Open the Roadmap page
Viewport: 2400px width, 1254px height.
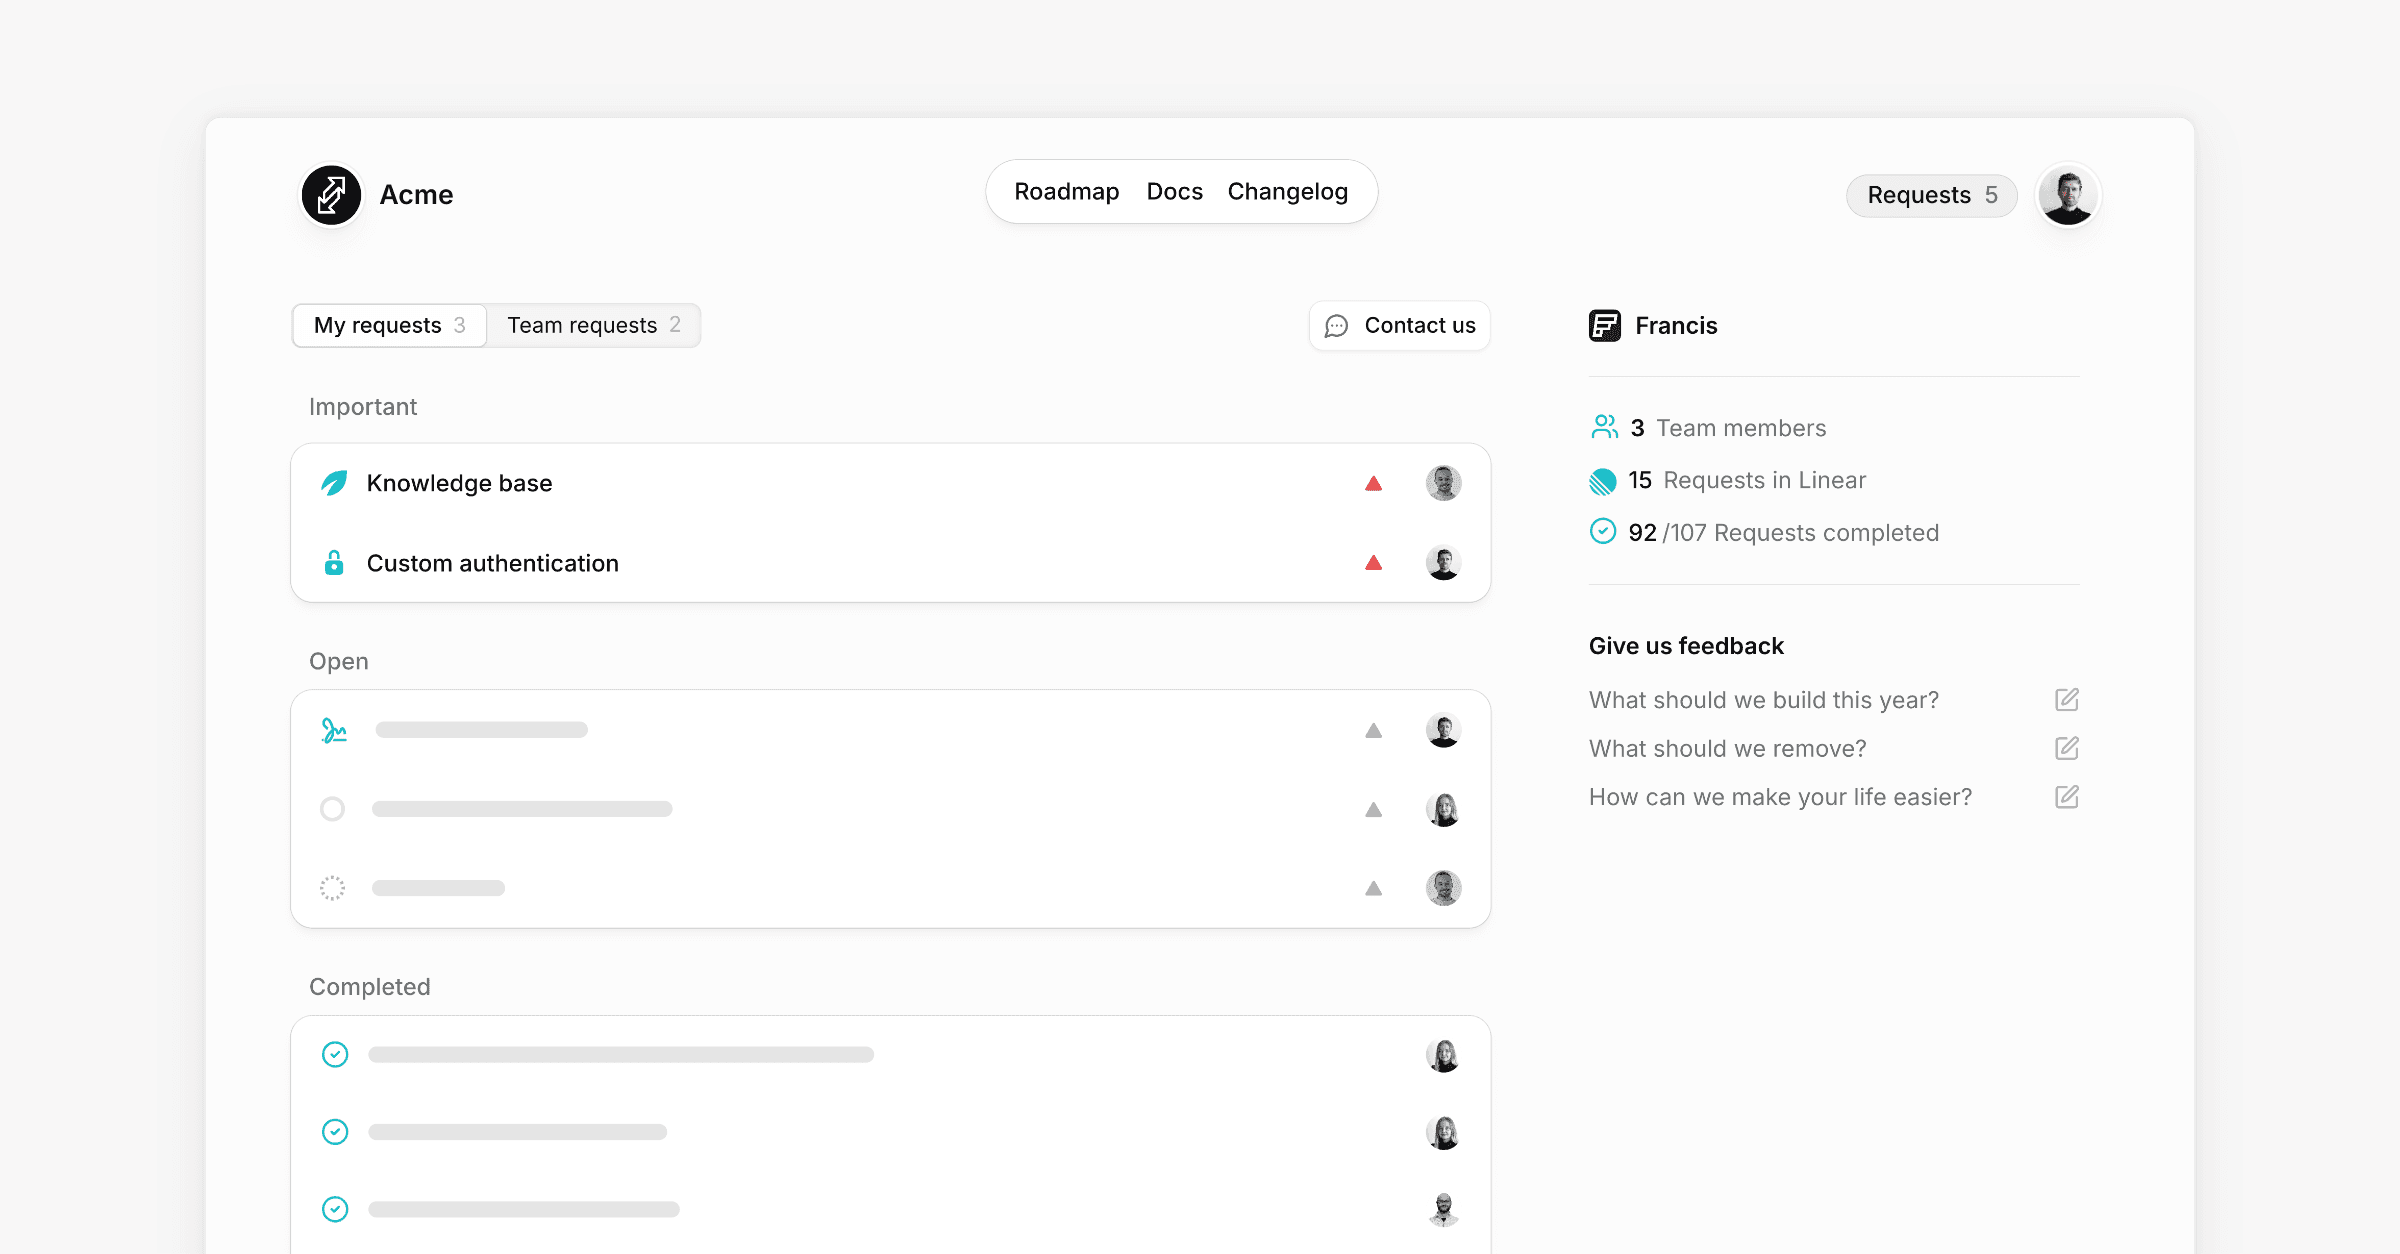1066,192
